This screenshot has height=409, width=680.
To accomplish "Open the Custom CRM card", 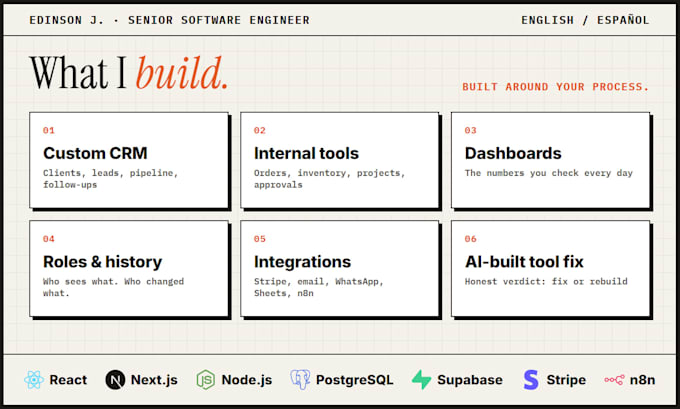I will (129, 160).
